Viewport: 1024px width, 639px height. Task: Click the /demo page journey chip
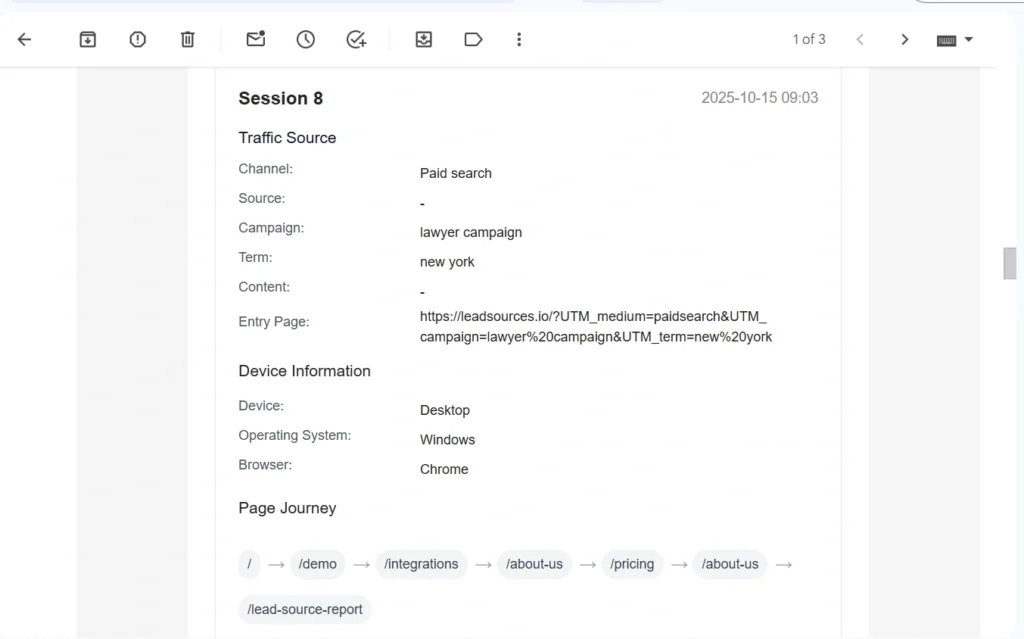[x=318, y=564]
